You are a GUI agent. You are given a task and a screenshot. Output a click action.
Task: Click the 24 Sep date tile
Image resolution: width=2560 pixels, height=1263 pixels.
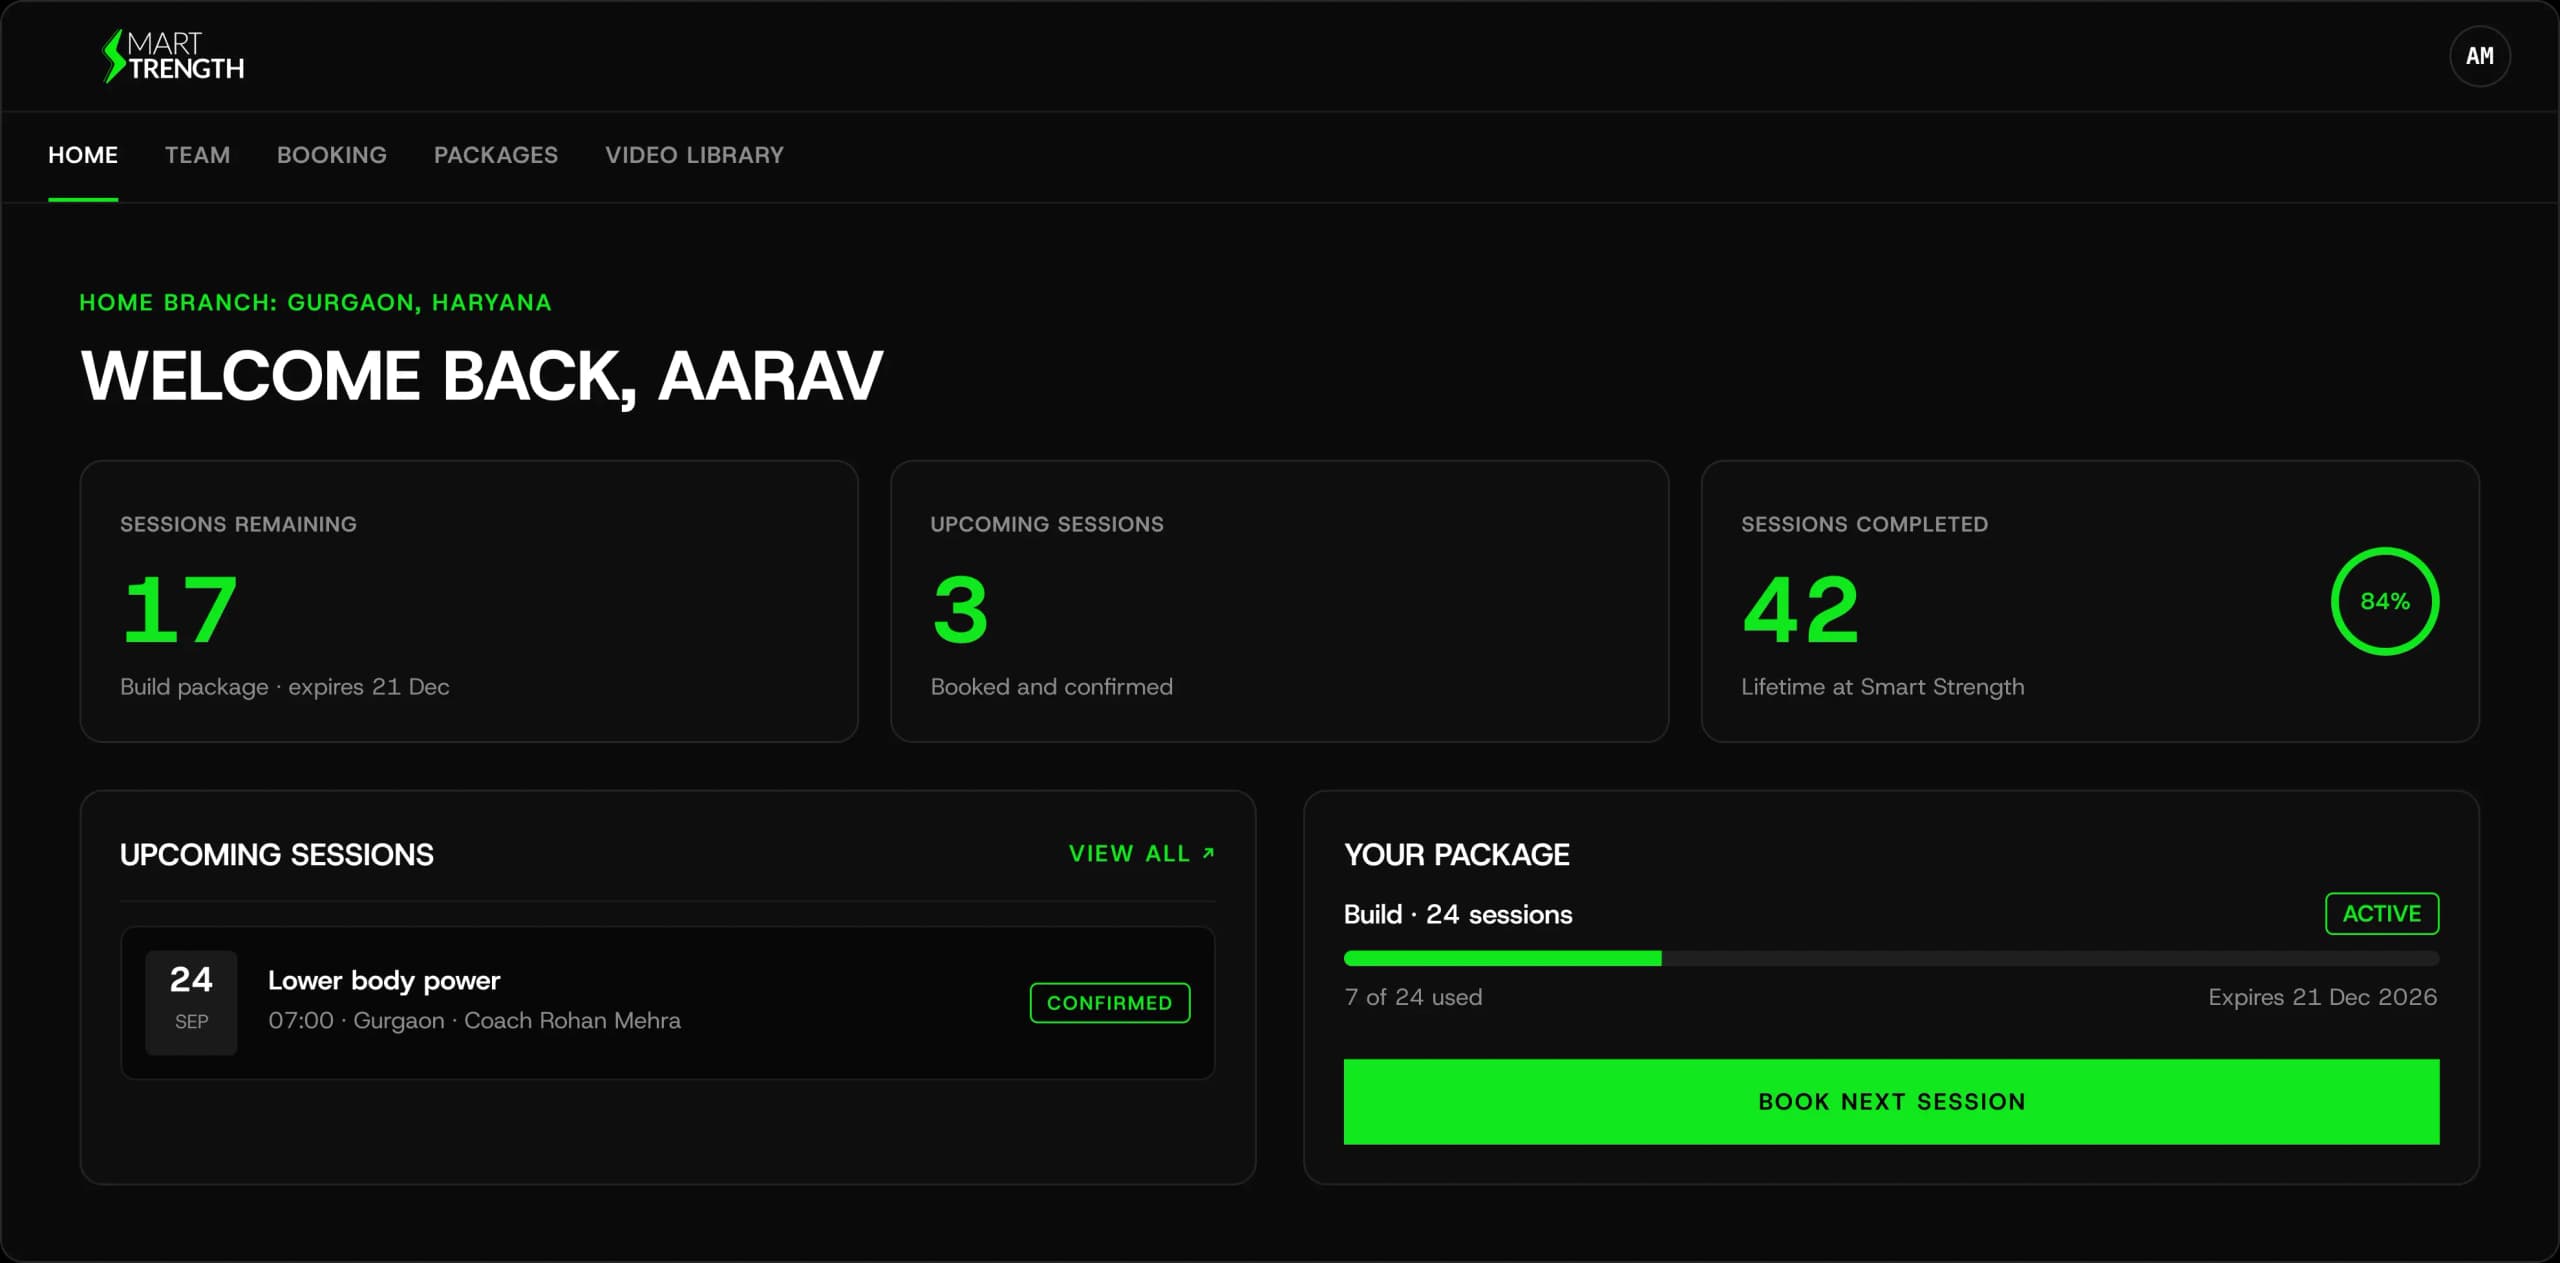191,1002
